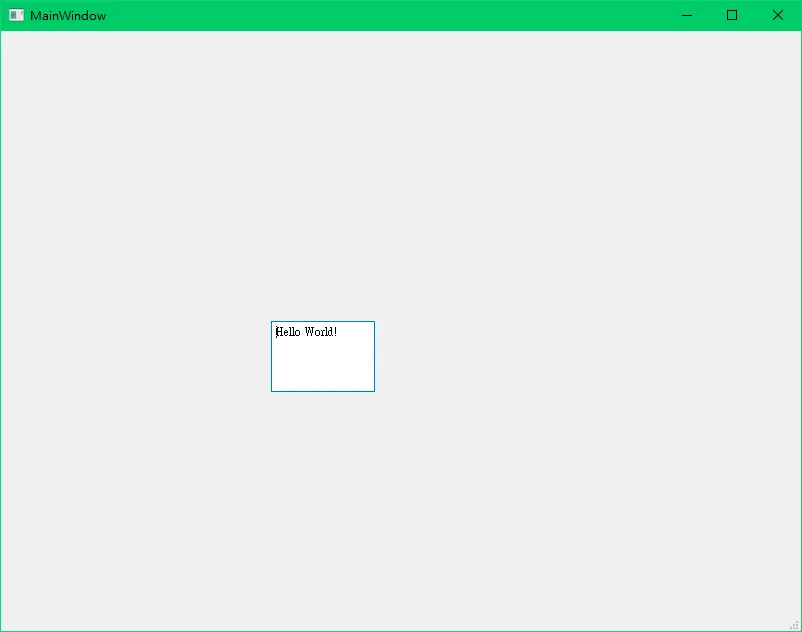Click the MainWindow application icon
Screen dimensions: 802x632
click(16, 15)
